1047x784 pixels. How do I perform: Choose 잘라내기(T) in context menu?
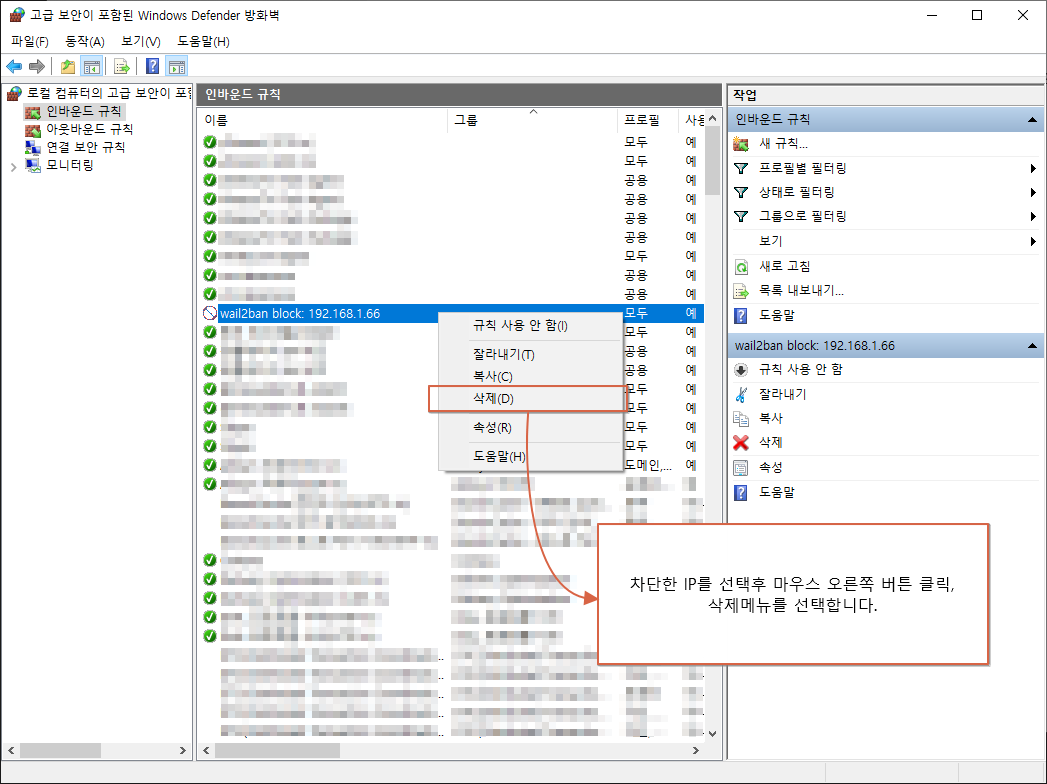[530, 355]
